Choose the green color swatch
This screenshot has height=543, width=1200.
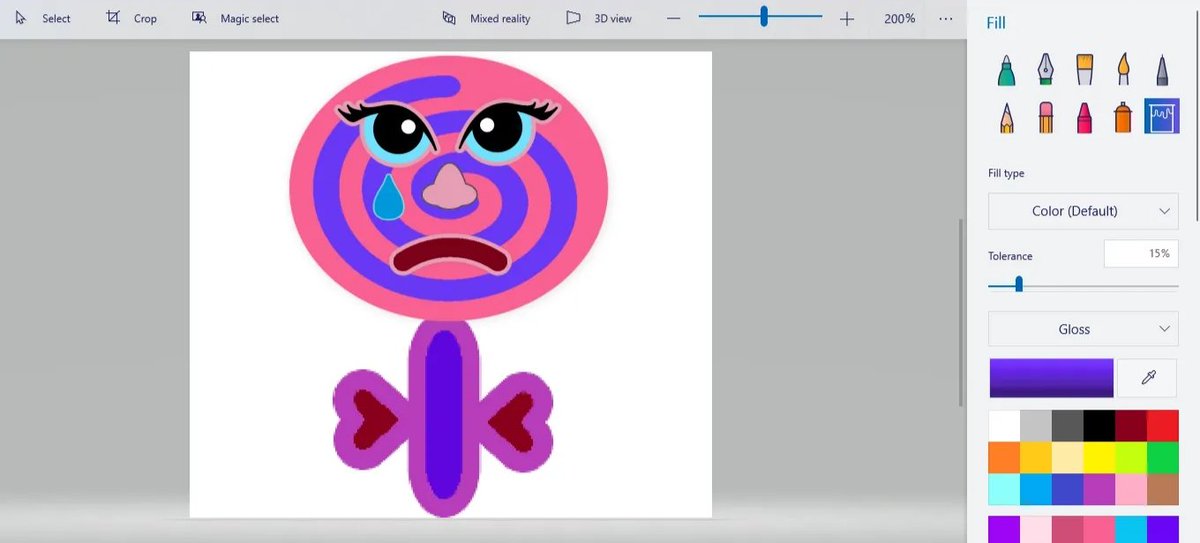click(x=1163, y=457)
